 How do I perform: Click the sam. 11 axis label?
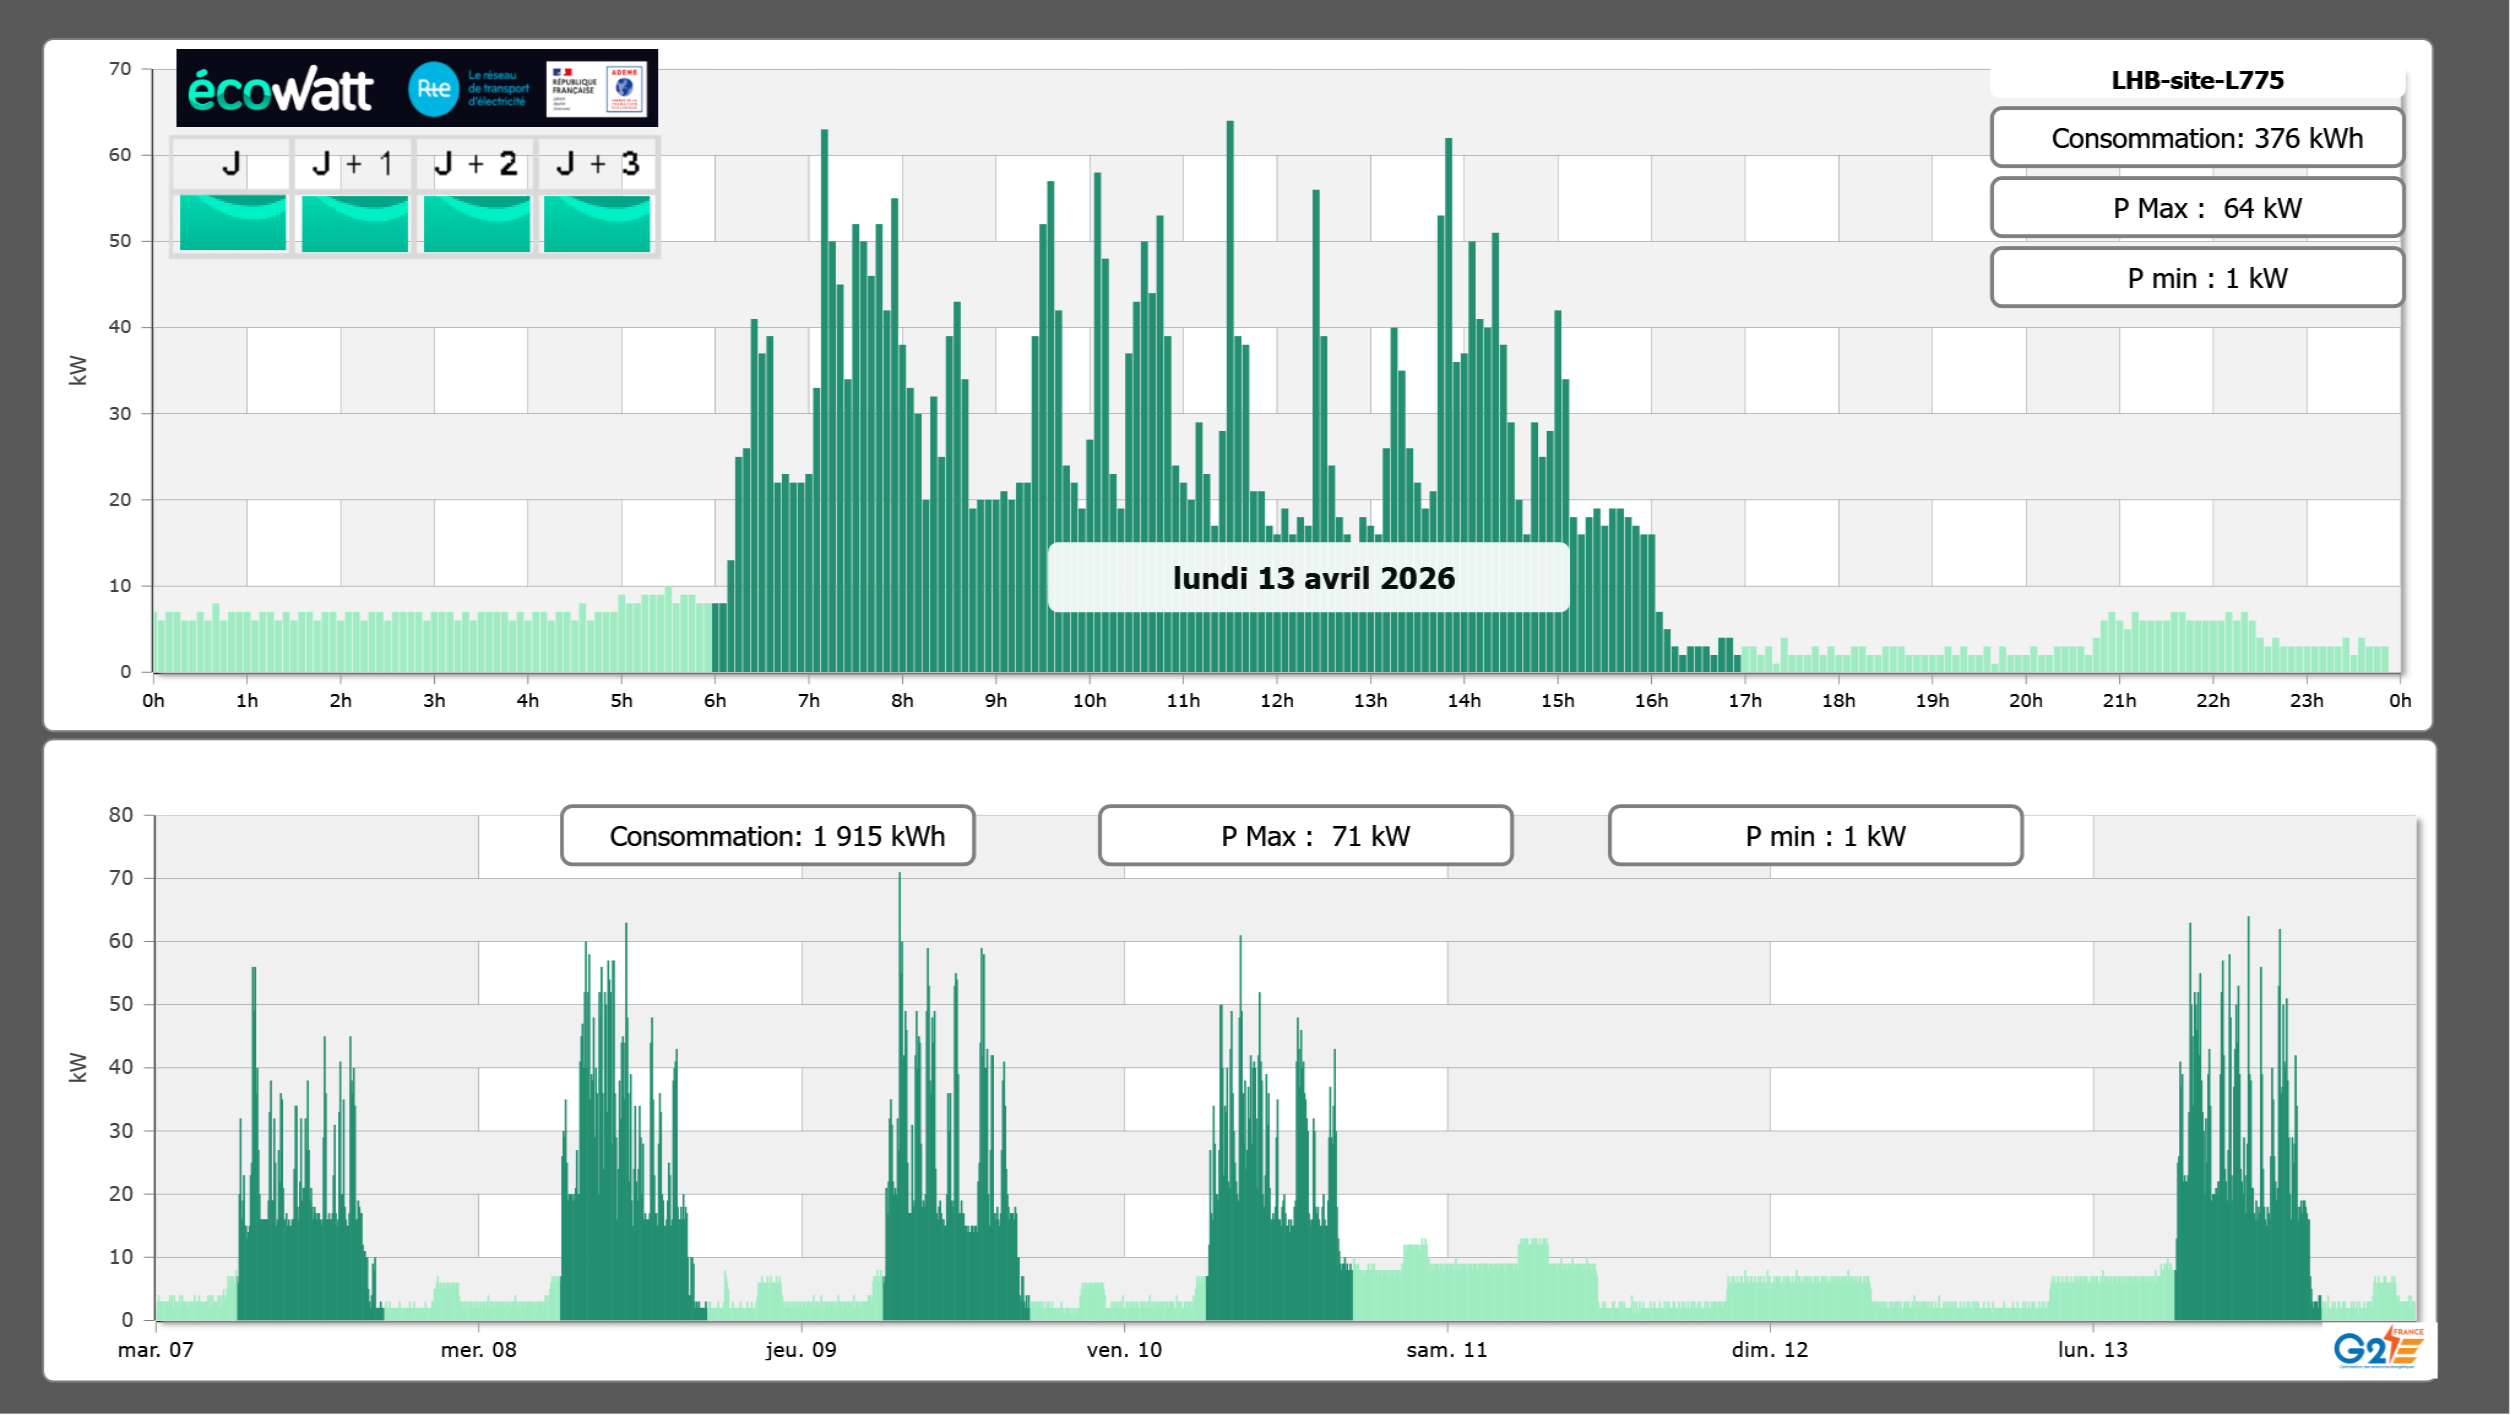point(1446,1350)
